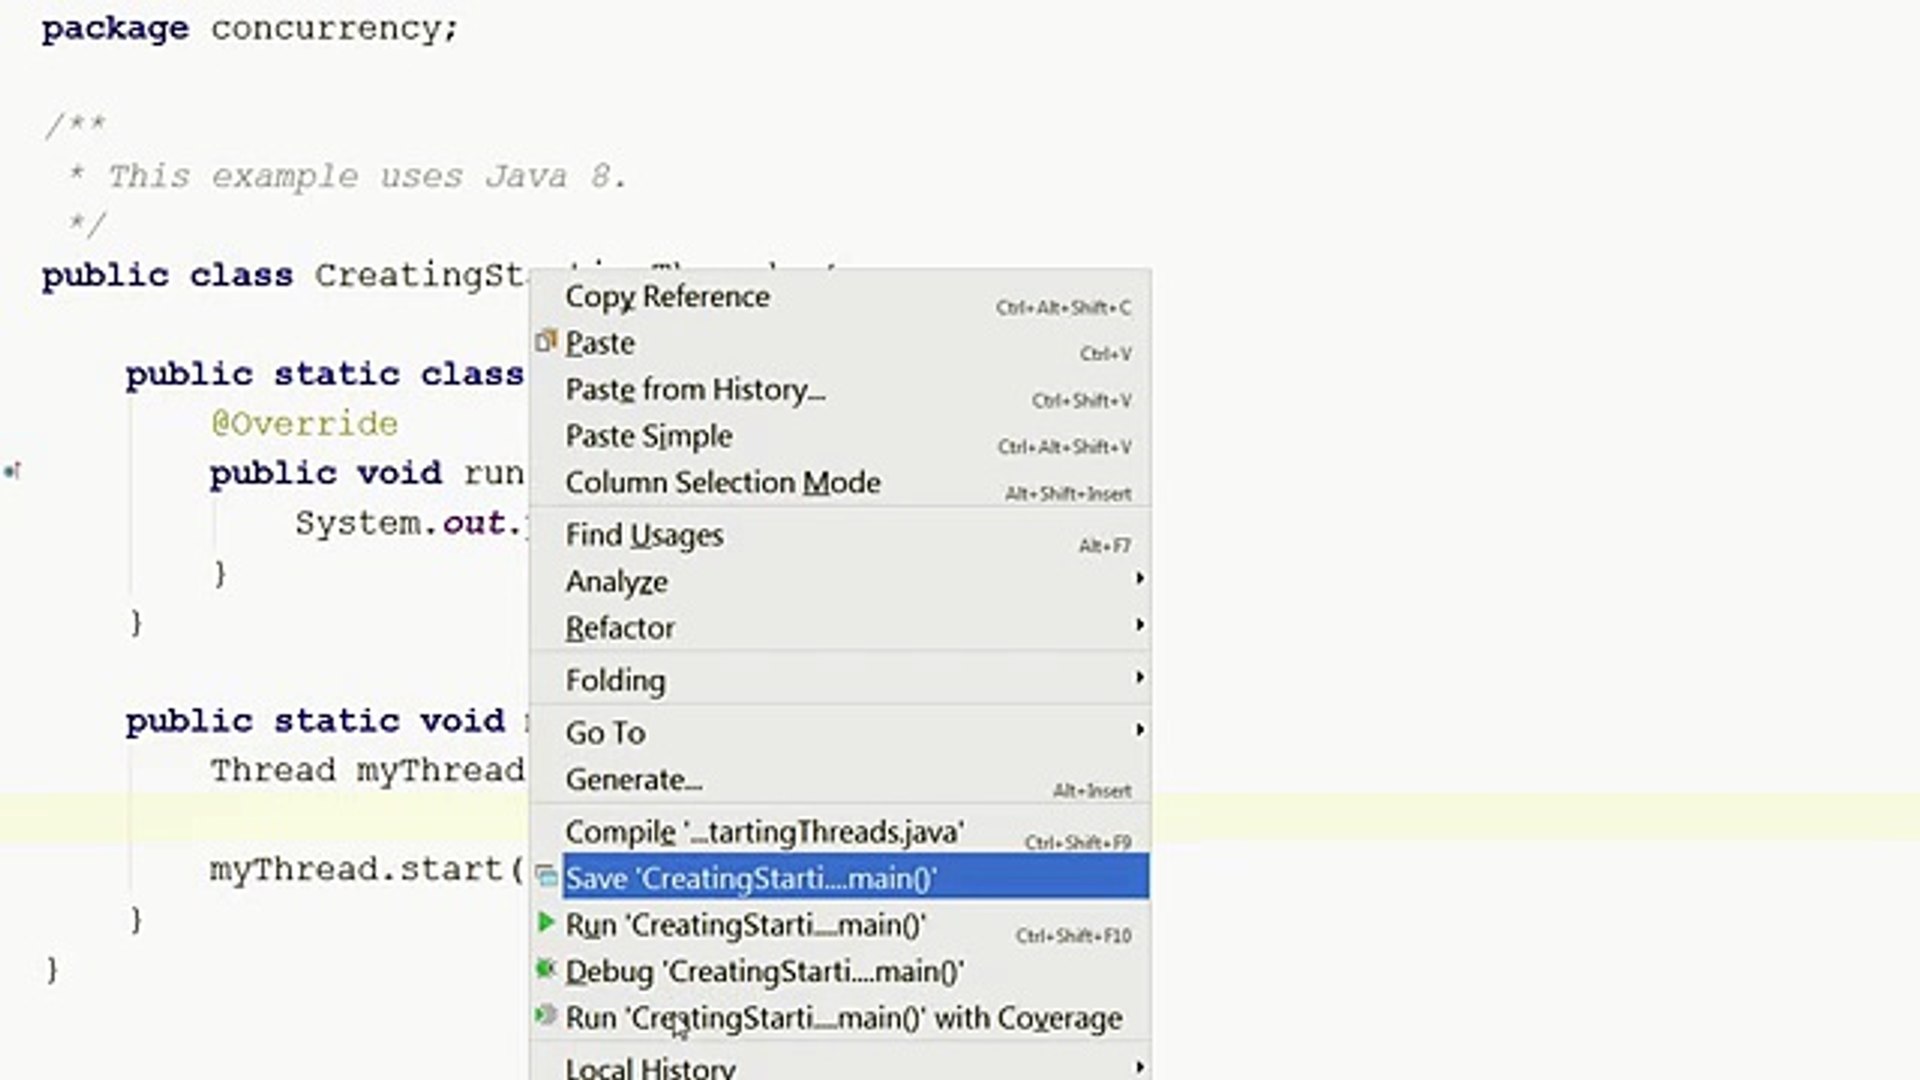The height and width of the screenshot is (1080, 1920).
Task: Click the Paste clipboard icon
Action: click(545, 342)
